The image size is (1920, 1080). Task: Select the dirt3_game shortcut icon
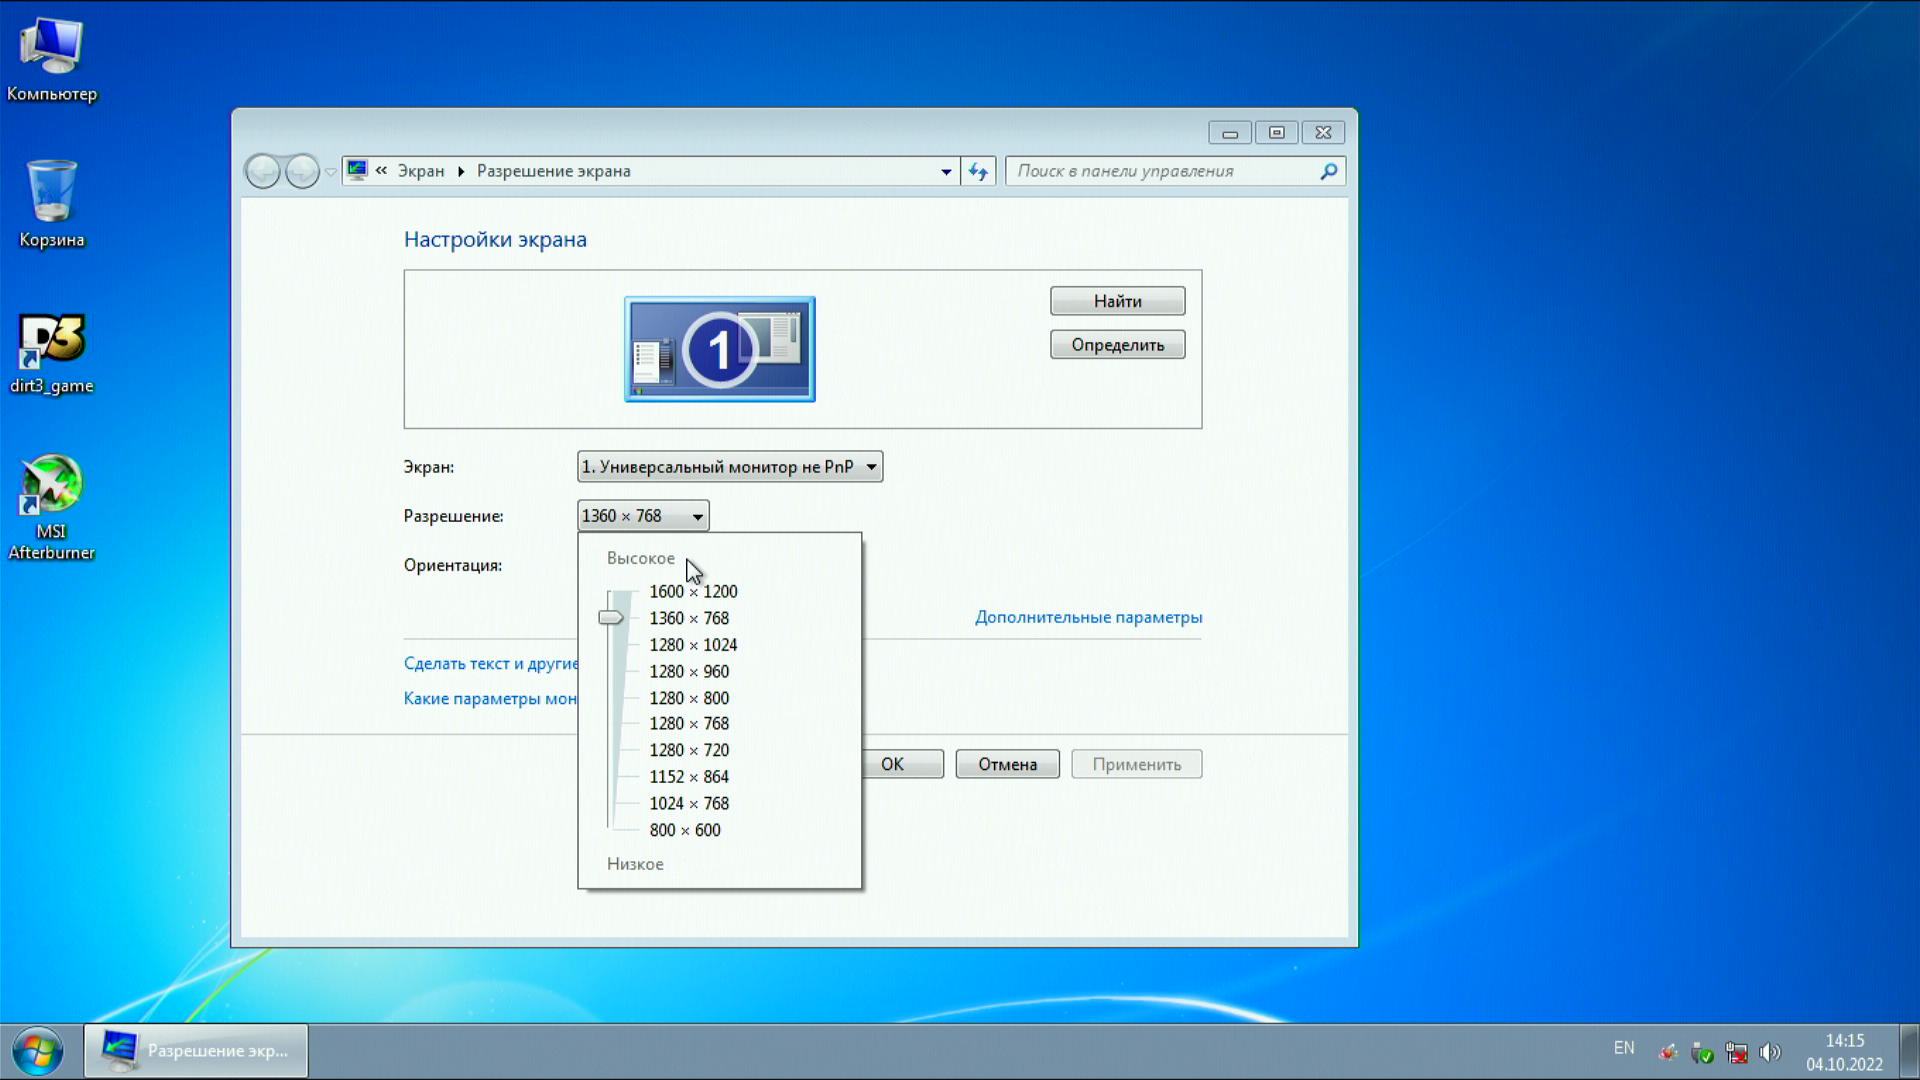click(x=51, y=342)
